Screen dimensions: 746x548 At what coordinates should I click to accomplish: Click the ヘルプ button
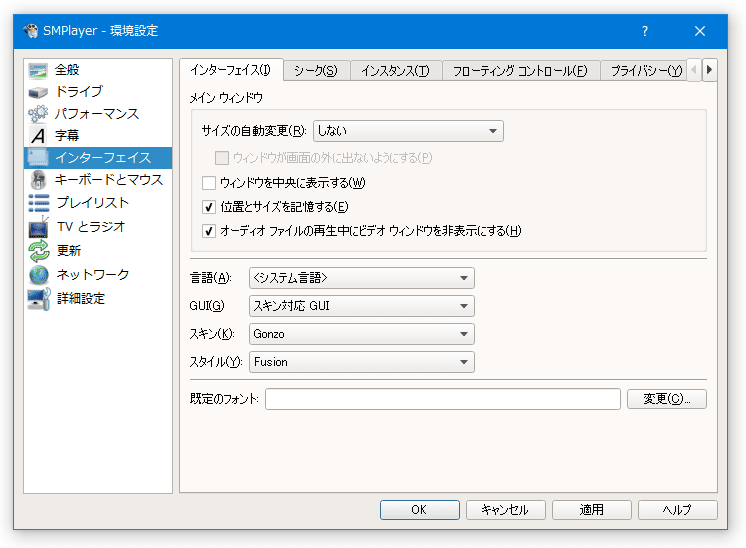[x=677, y=510]
